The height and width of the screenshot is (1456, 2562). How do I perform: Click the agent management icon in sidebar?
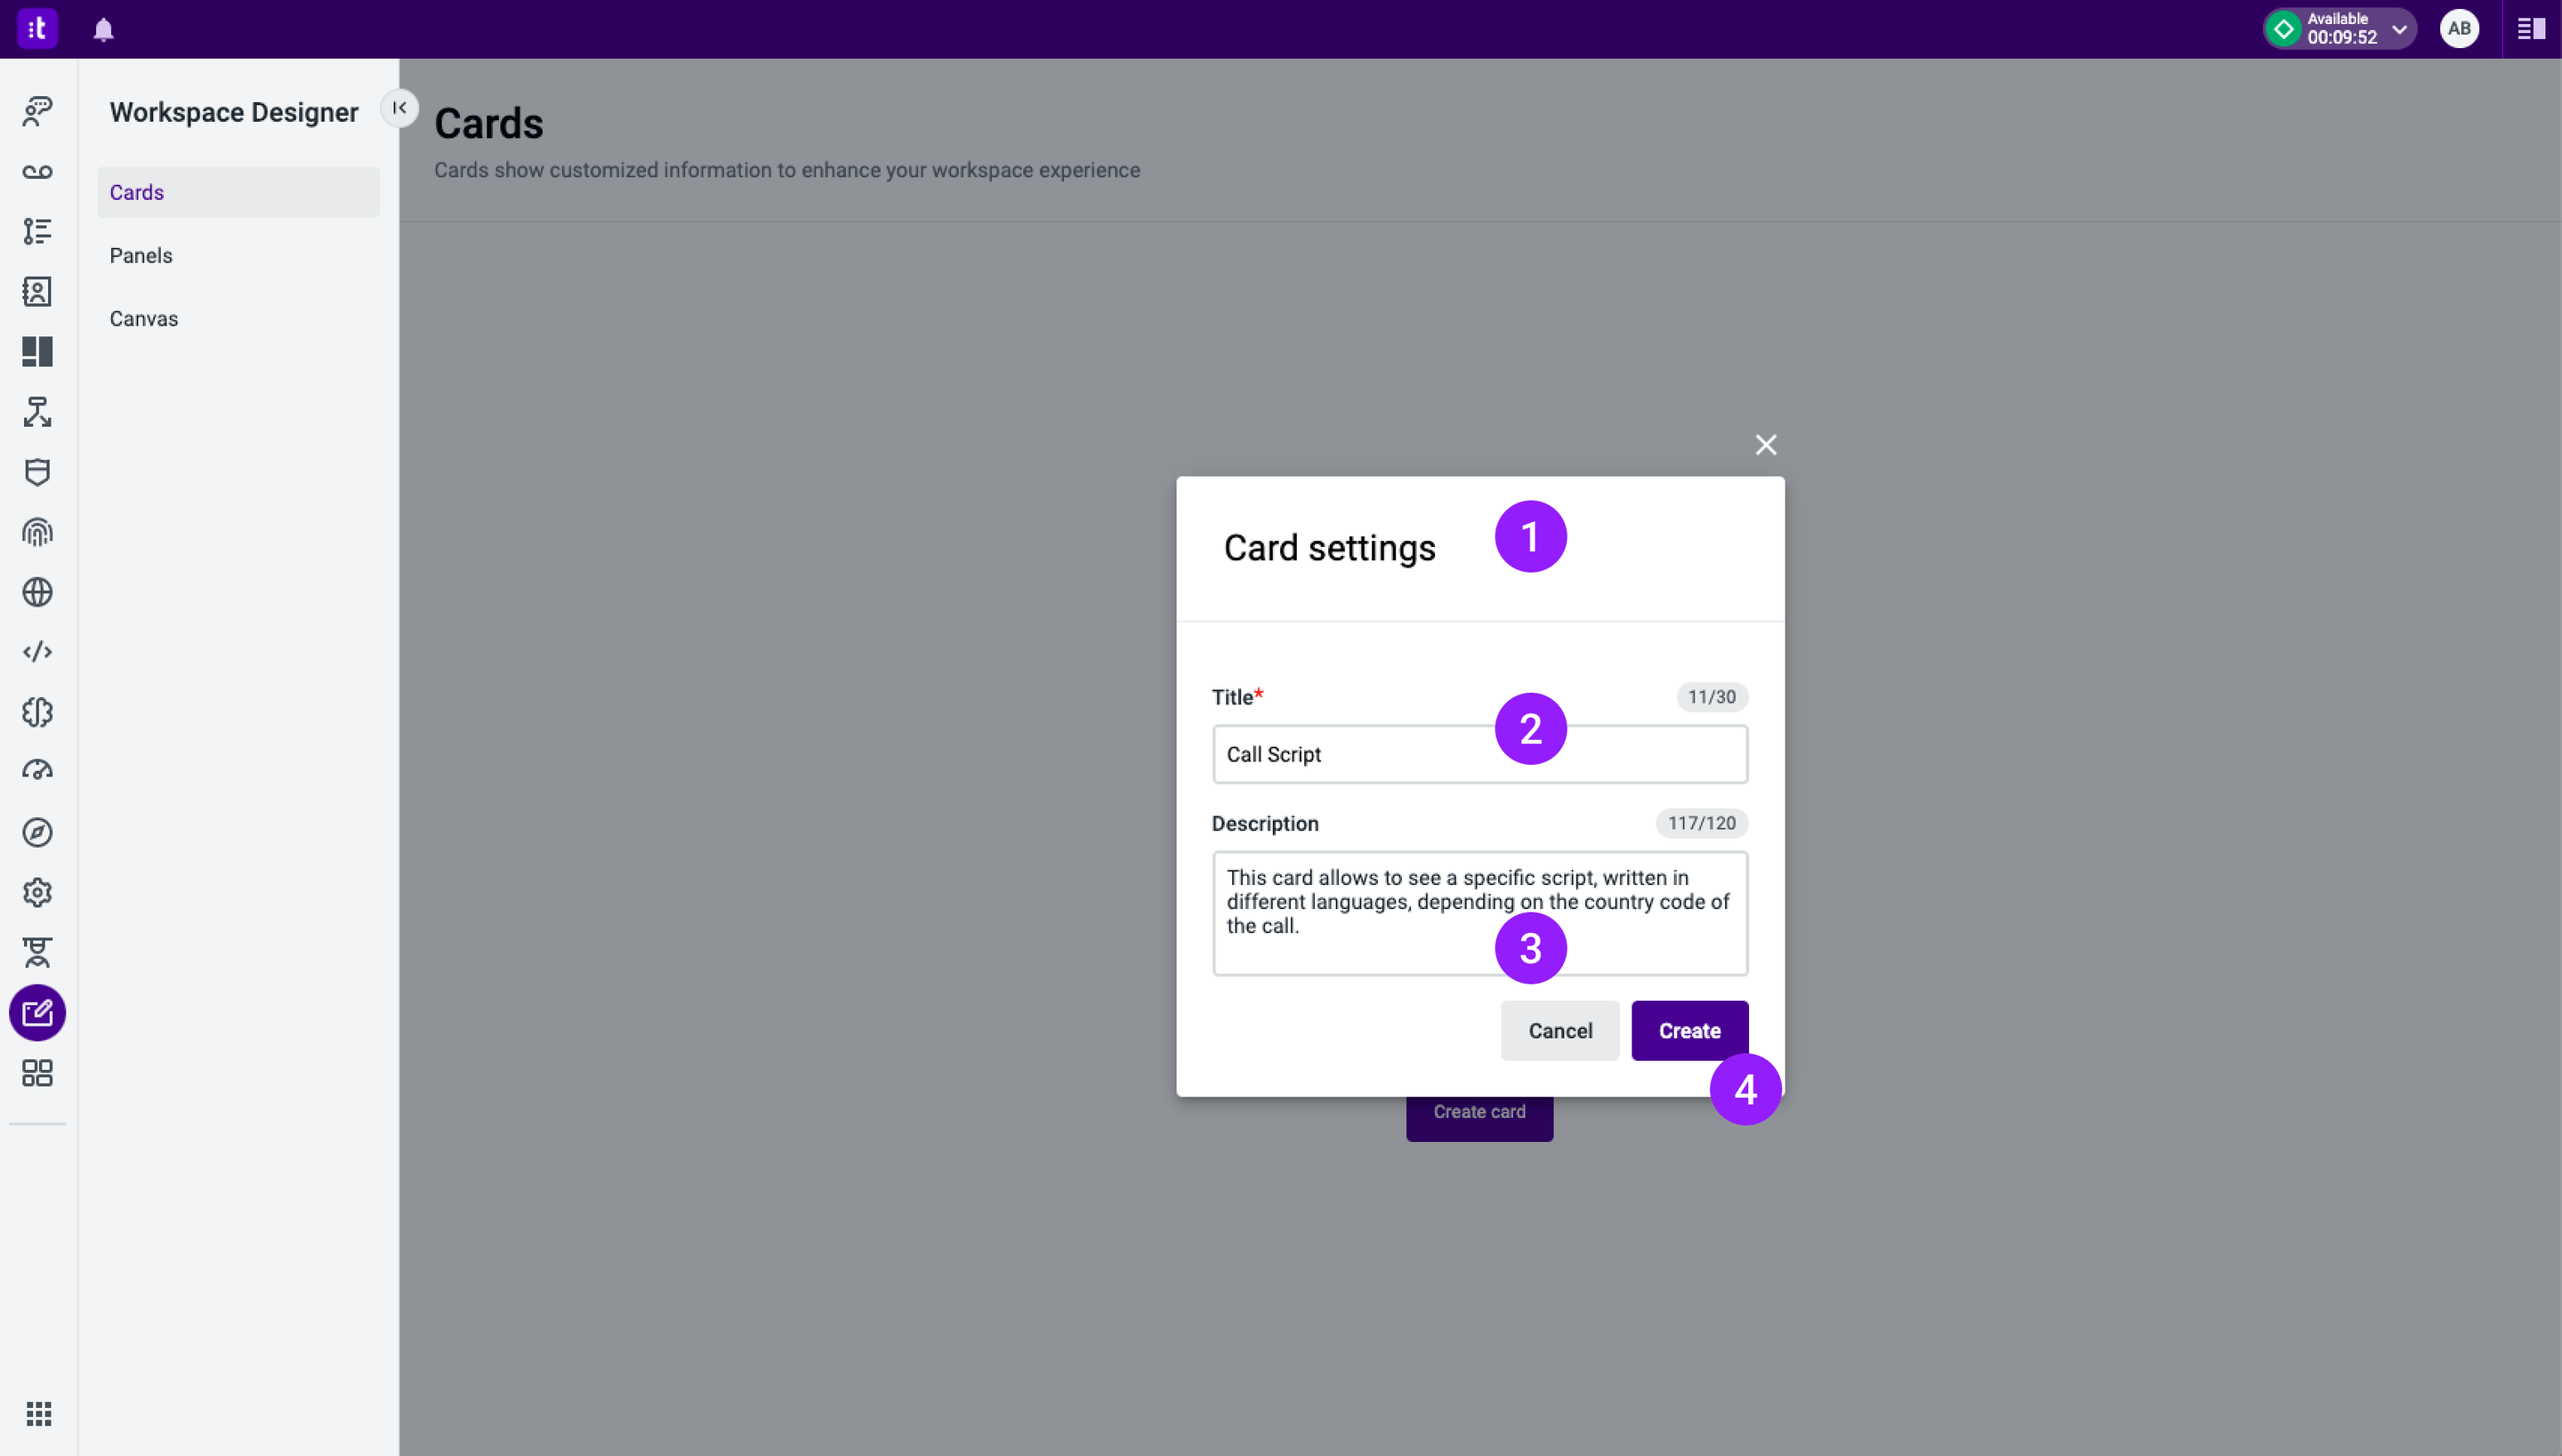[x=37, y=952]
